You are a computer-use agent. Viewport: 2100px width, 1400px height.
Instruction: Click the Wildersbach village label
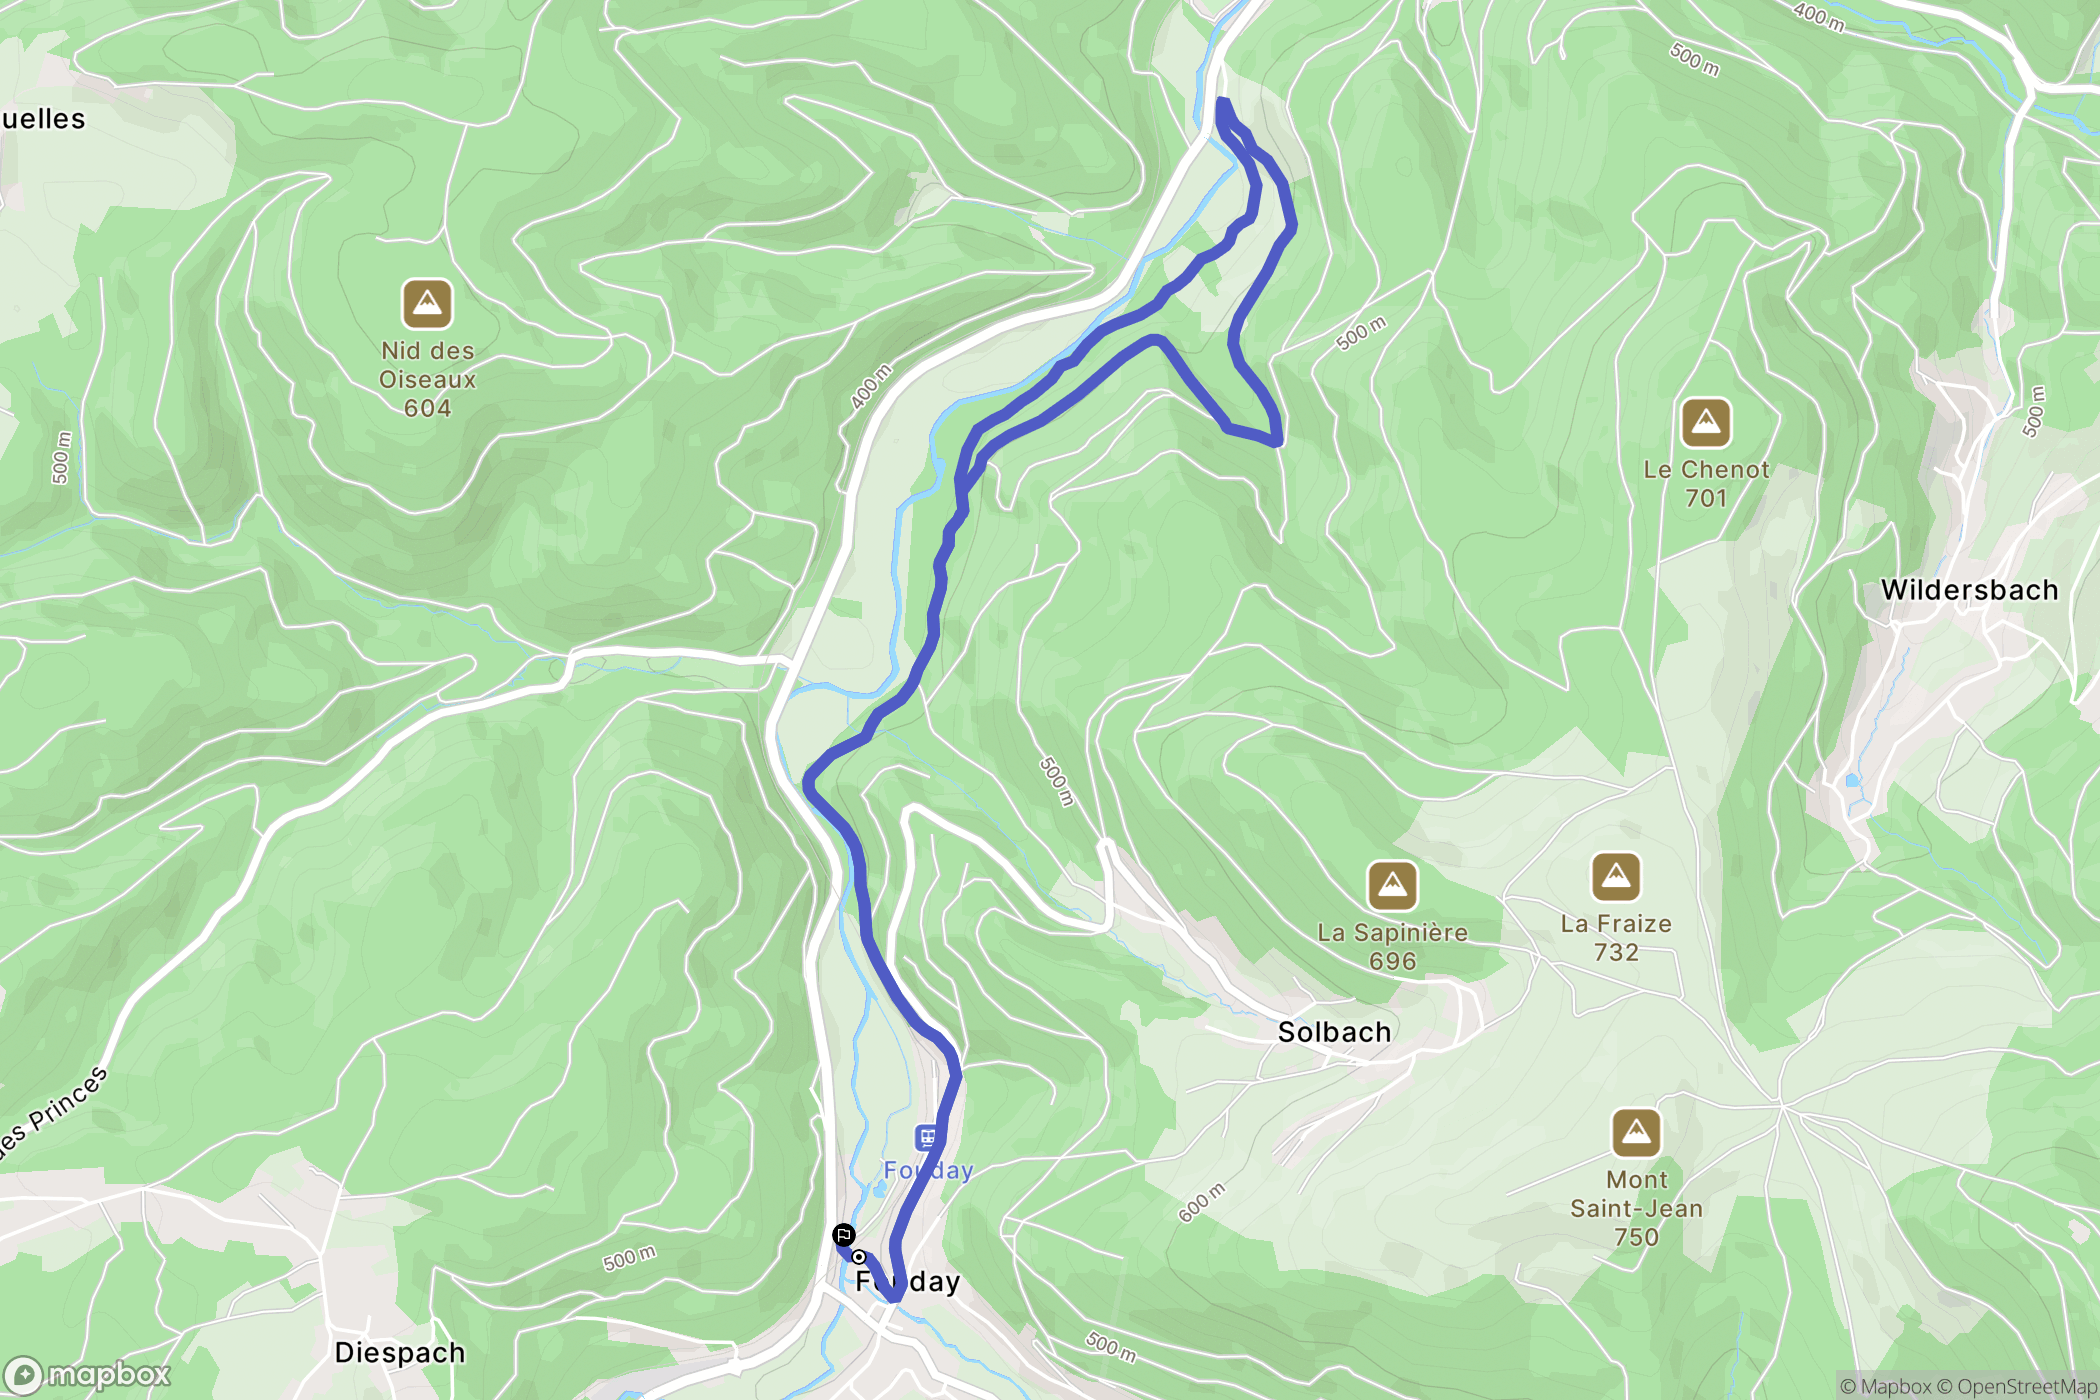click(x=1969, y=590)
